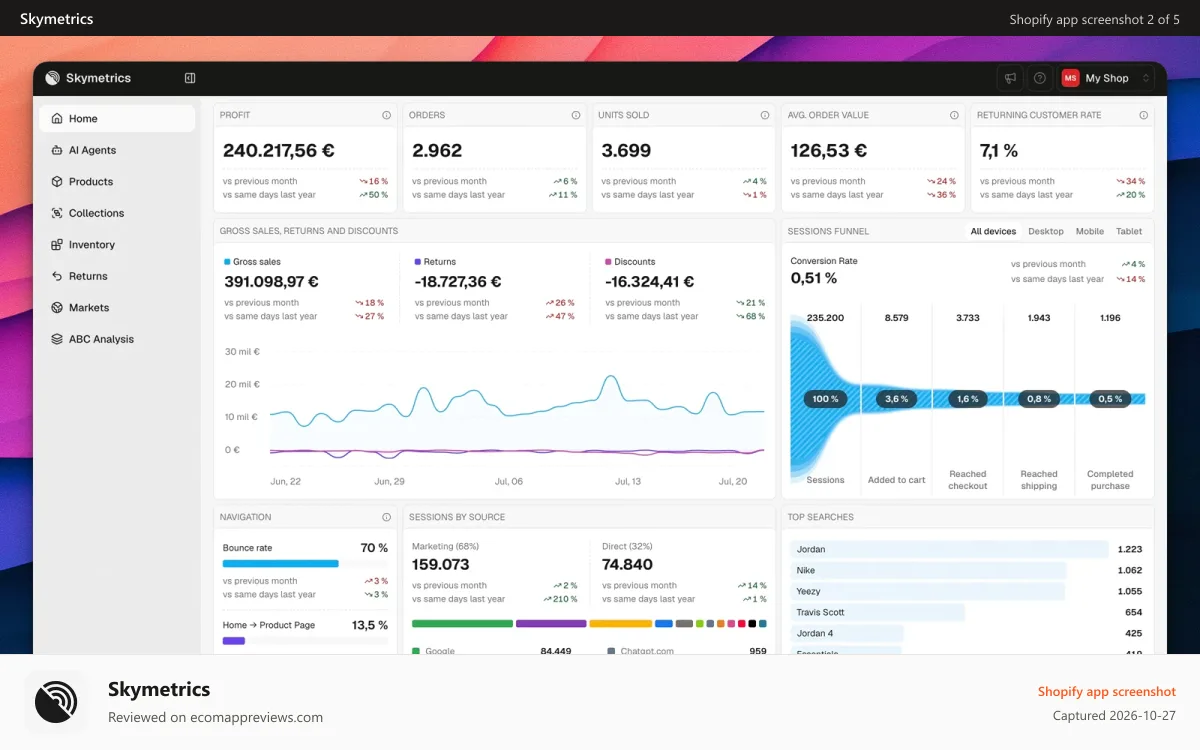1200x750 pixels.
Task: Show info for the Units Sold card
Action: coord(765,115)
